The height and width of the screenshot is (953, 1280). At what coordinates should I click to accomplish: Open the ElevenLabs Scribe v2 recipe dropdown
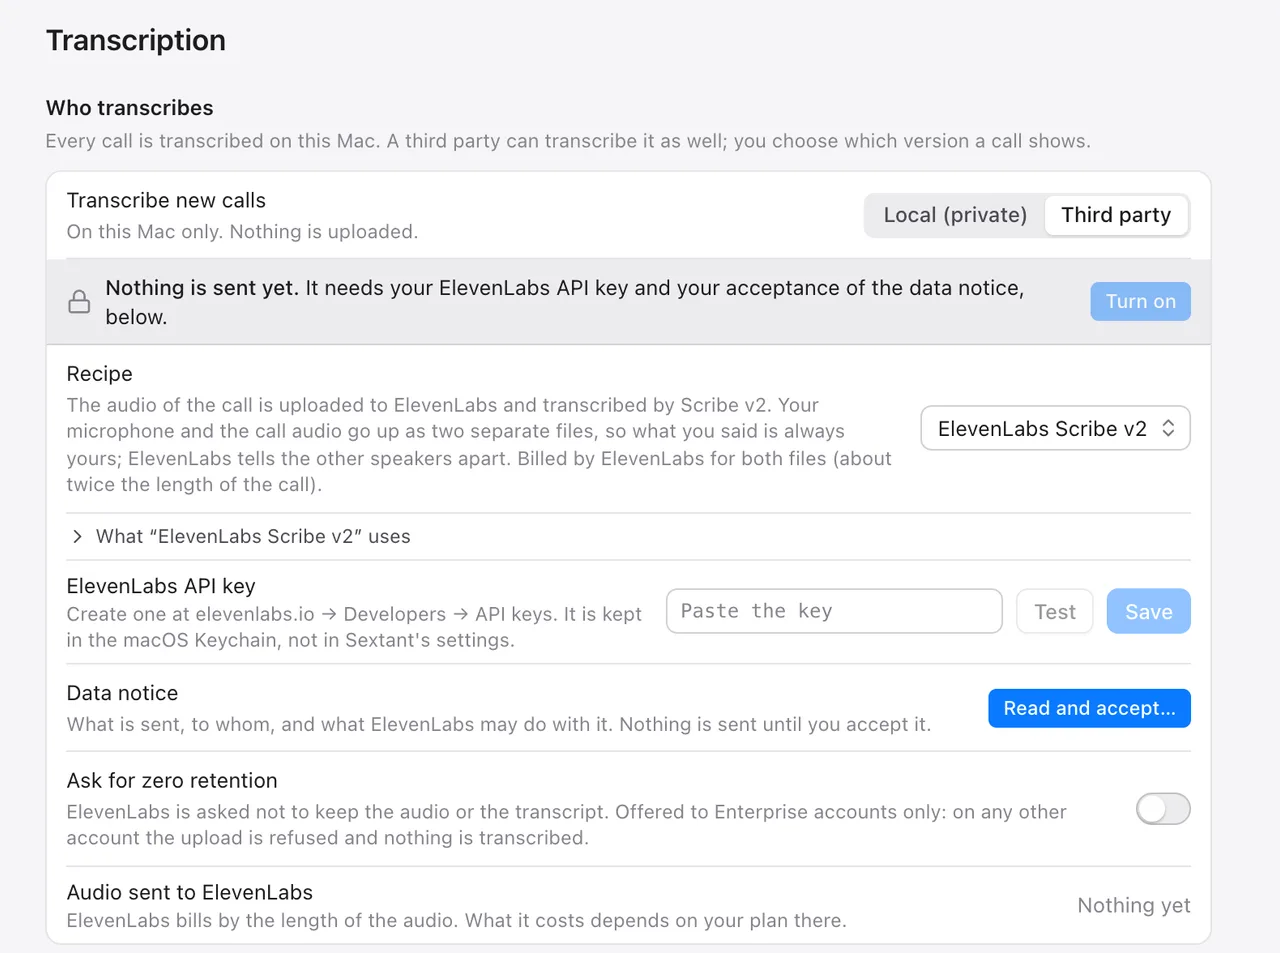[1055, 428]
